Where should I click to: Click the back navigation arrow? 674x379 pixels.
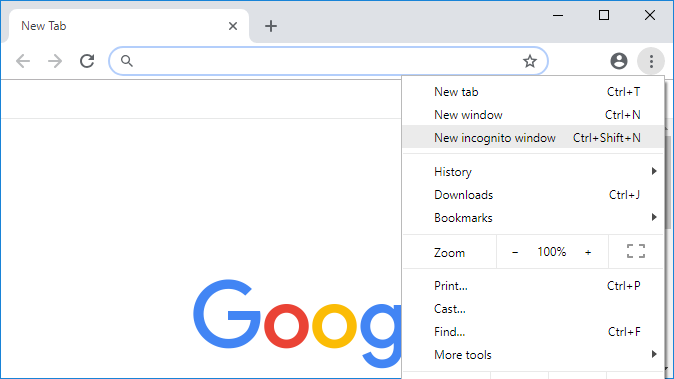point(23,61)
